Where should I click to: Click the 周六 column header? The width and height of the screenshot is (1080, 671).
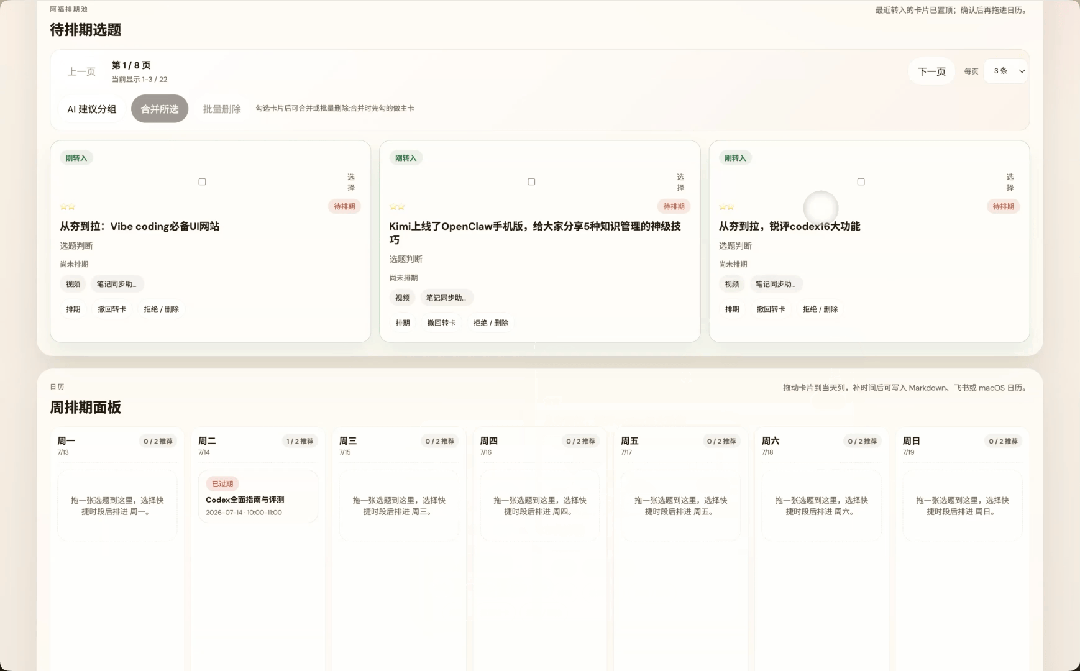pos(771,441)
